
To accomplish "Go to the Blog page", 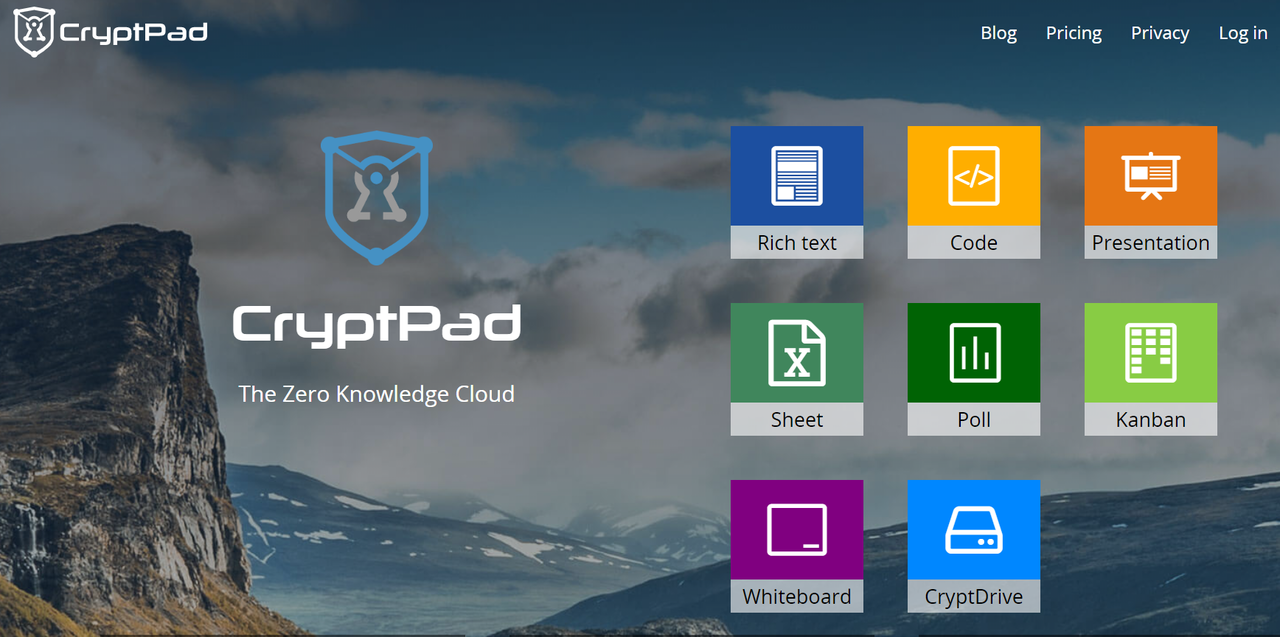I will [998, 33].
